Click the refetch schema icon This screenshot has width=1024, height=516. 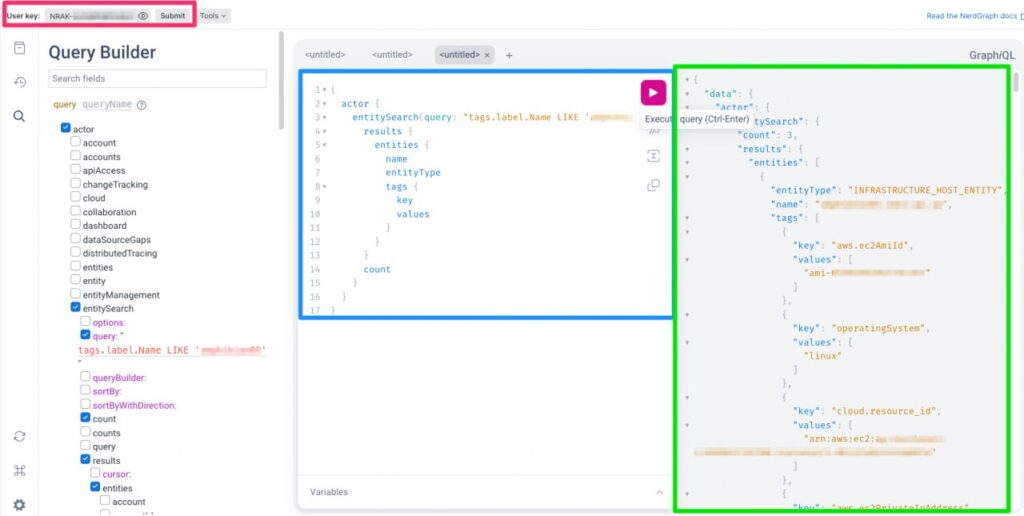(19, 437)
